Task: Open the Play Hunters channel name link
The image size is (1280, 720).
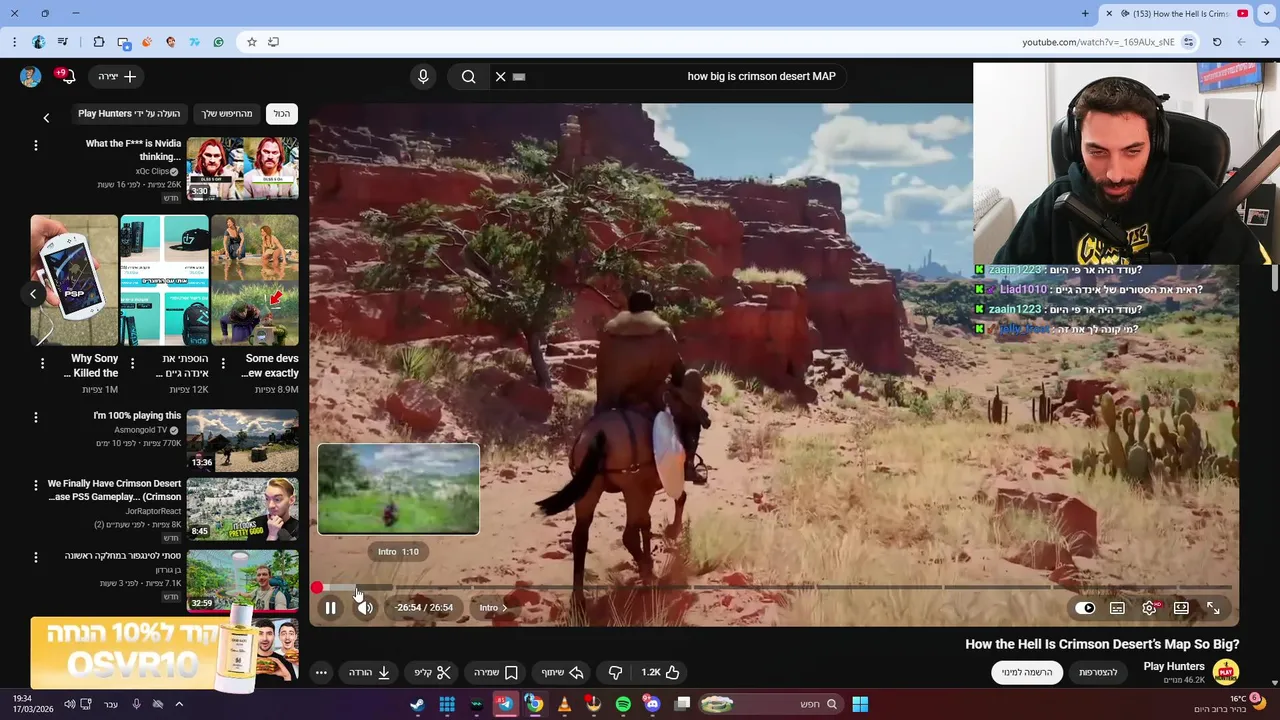Action: (x=1174, y=667)
